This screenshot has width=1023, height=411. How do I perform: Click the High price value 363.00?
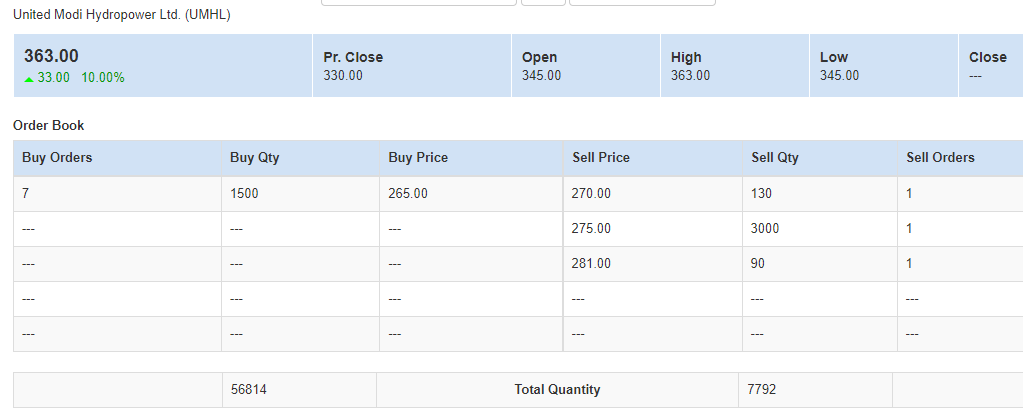pyautogui.click(x=690, y=76)
